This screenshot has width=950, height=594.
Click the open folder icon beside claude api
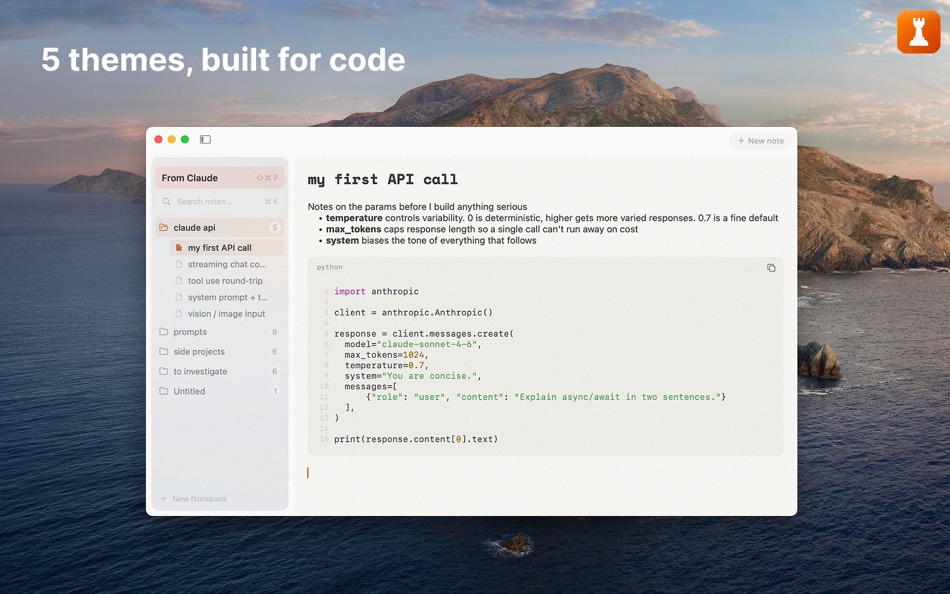(164, 227)
